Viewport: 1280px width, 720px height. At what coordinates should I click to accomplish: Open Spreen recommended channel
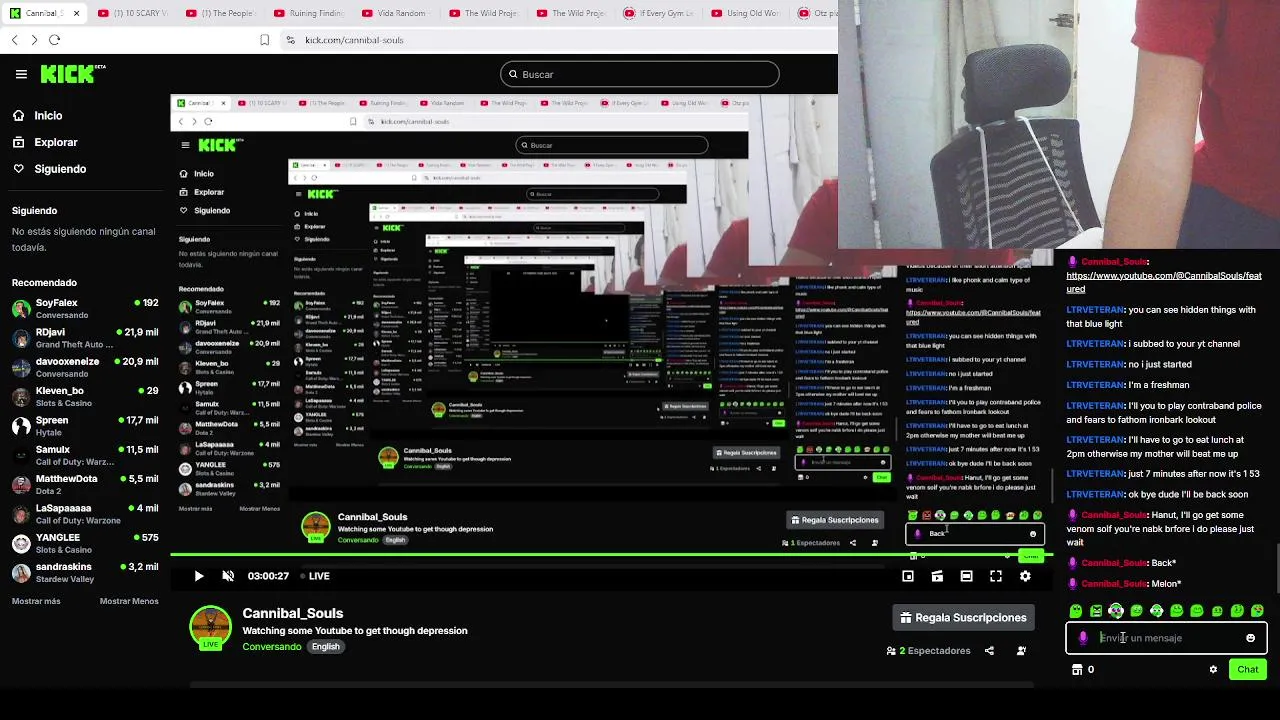pyautogui.click(x=85, y=426)
